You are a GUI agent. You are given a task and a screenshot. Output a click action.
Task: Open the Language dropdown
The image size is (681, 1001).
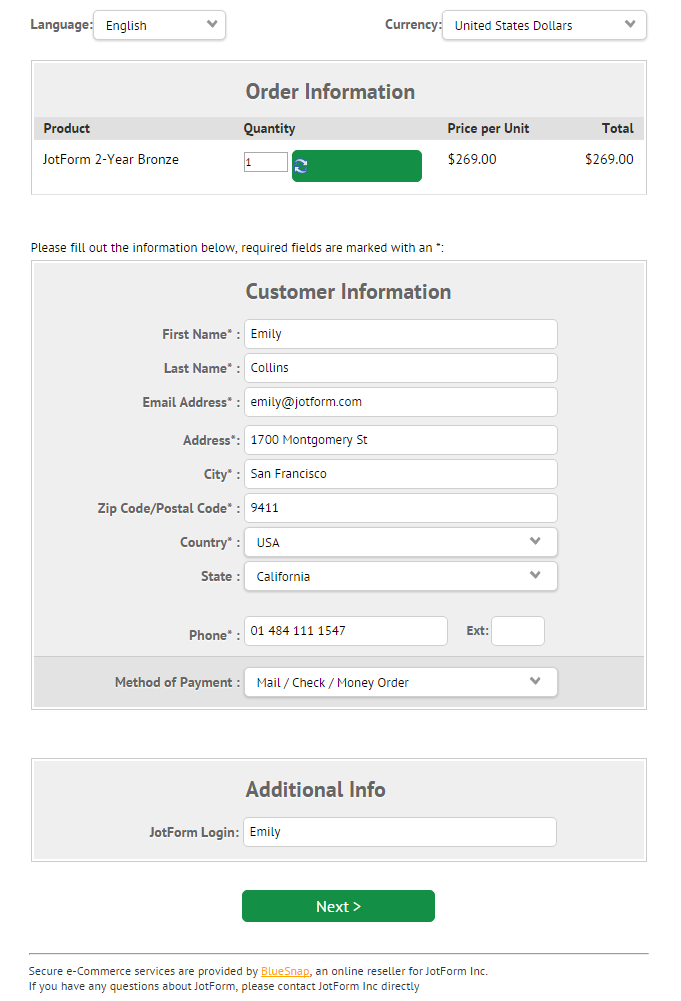[159, 26]
